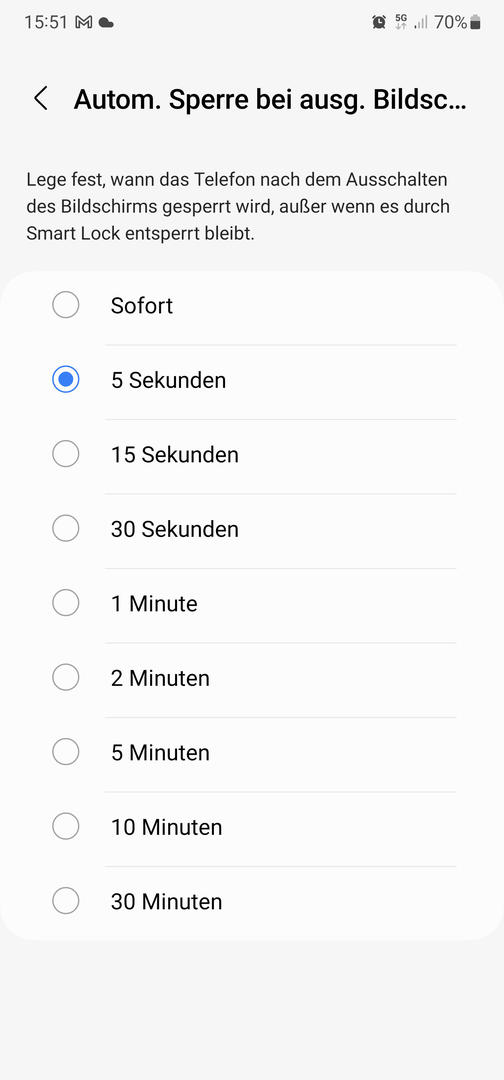Select the 5 Sekunden radio button
504x1080 pixels.
coord(65,379)
